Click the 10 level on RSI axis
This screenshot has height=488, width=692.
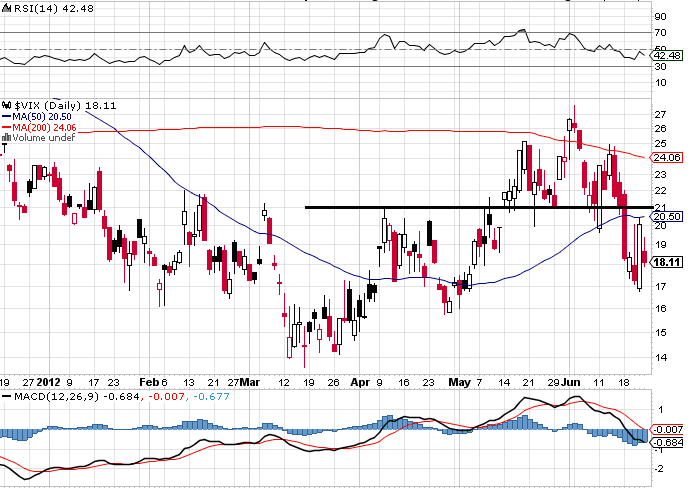pos(661,83)
